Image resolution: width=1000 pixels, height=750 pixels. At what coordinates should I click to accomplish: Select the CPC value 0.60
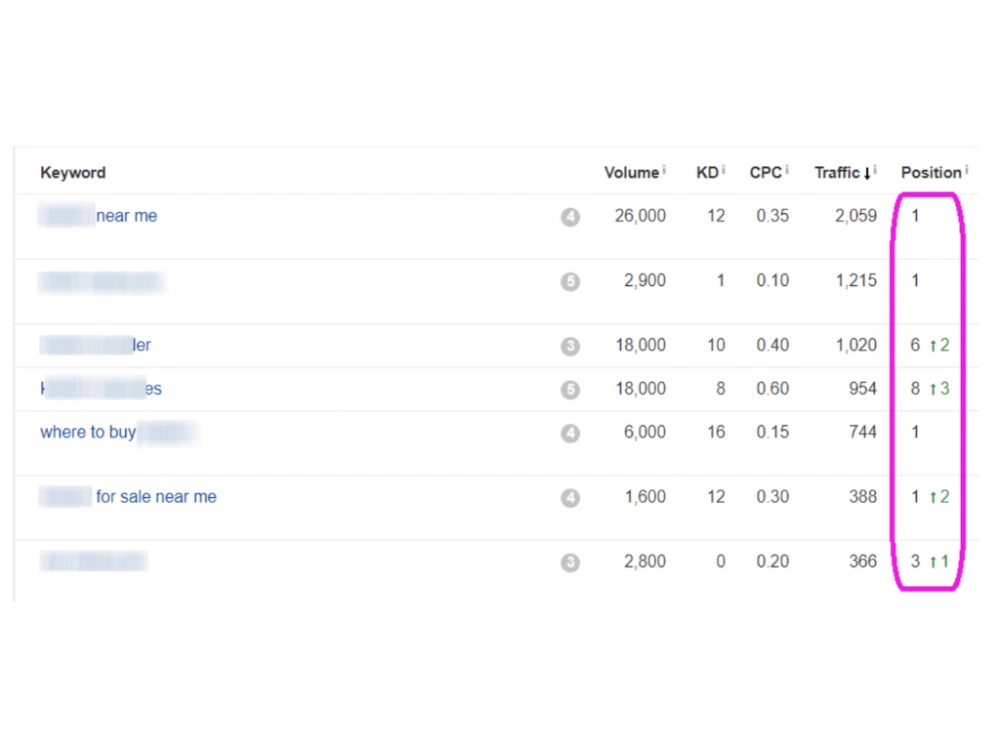772,388
